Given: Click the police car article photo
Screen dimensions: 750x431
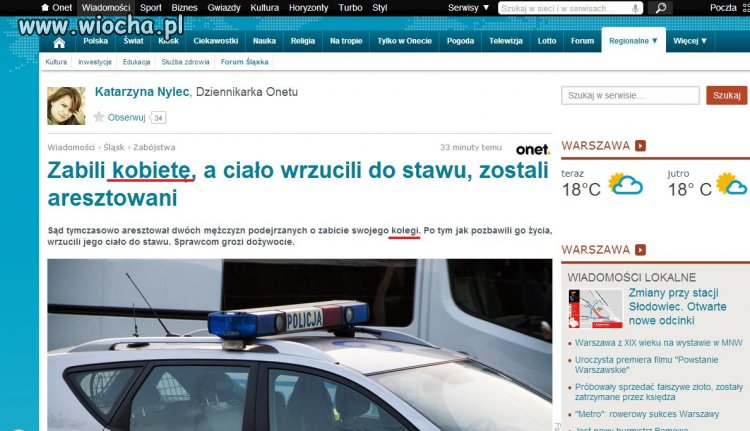Looking at the screenshot, I should pyautogui.click(x=299, y=345).
